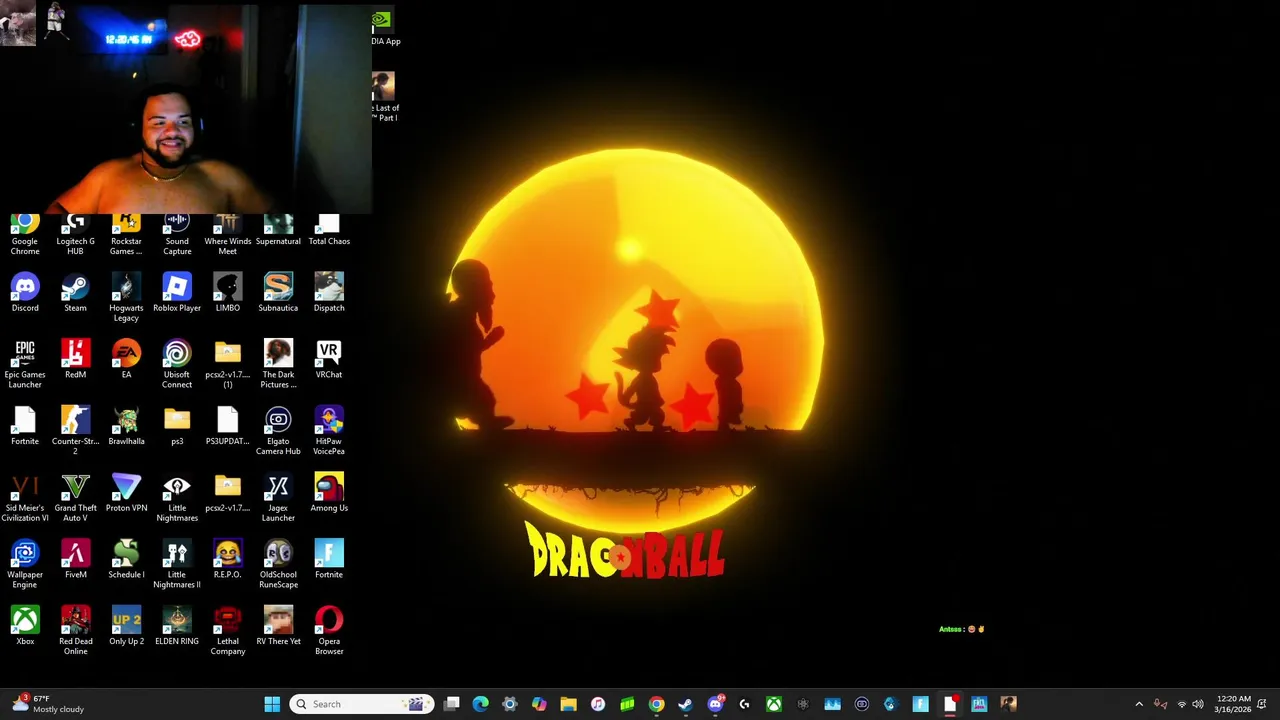The image size is (1280, 720).
Task: Launch Lethal Company from desktop
Action: [x=227, y=632]
